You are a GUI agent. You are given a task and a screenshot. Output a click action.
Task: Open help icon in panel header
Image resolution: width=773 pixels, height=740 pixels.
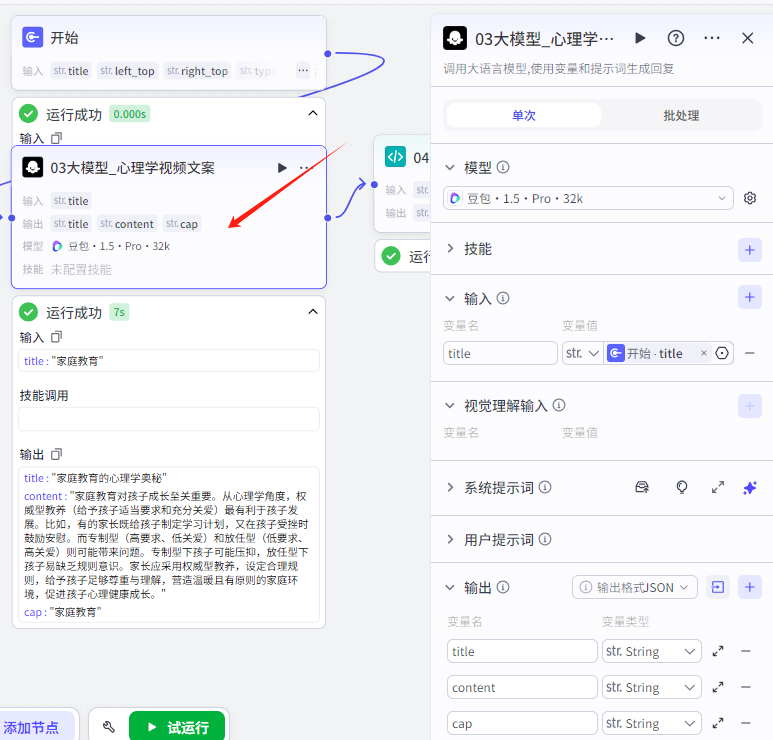click(x=675, y=38)
